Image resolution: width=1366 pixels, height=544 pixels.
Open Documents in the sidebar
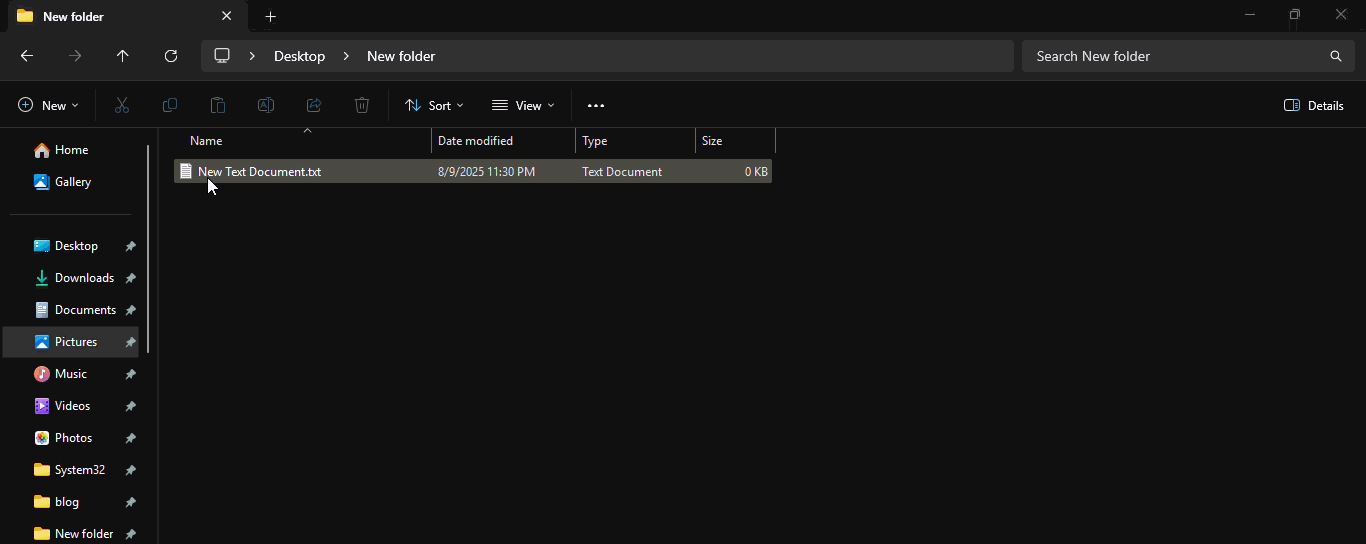click(x=70, y=310)
